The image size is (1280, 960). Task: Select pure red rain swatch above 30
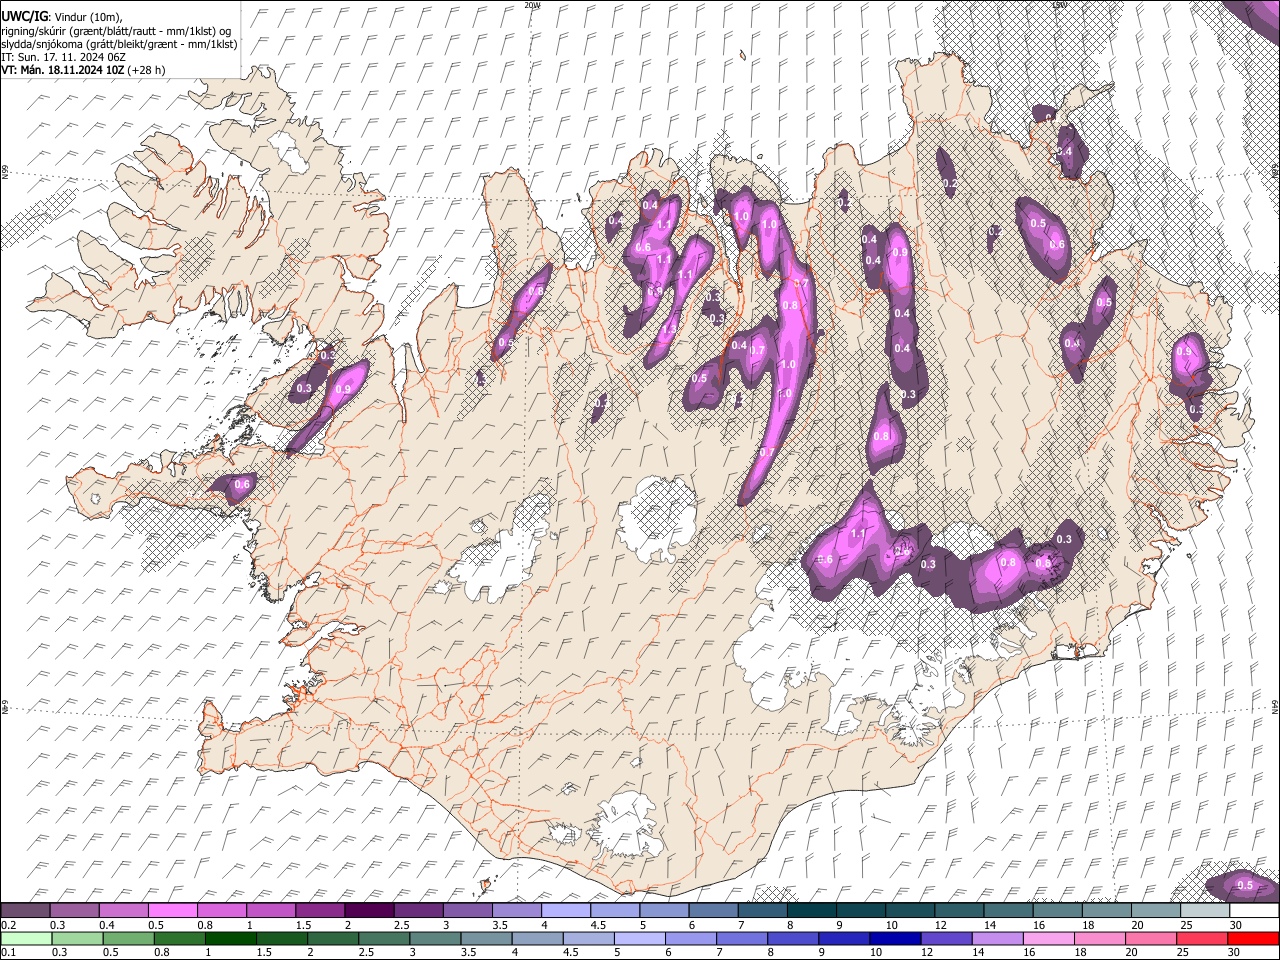[1254, 938]
